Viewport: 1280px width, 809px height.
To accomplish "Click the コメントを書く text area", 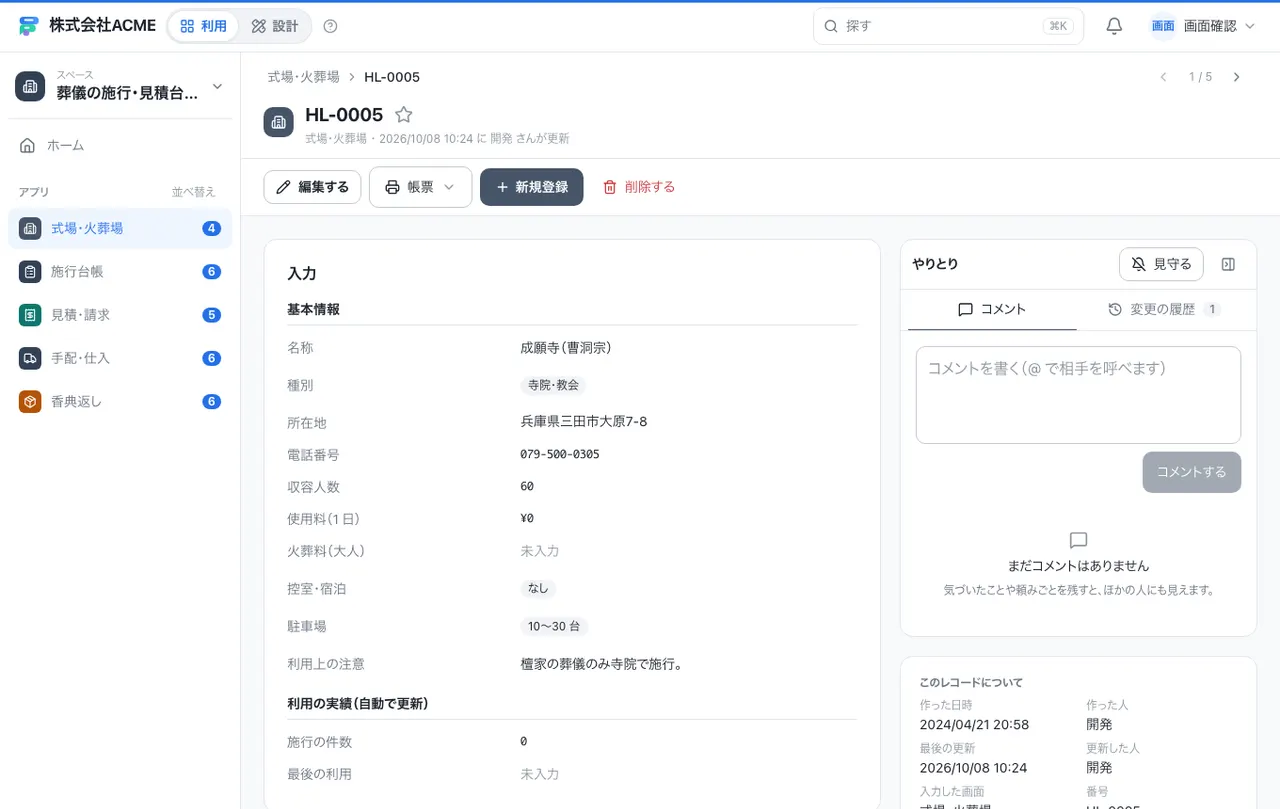I will pyautogui.click(x=1078, y=395).
